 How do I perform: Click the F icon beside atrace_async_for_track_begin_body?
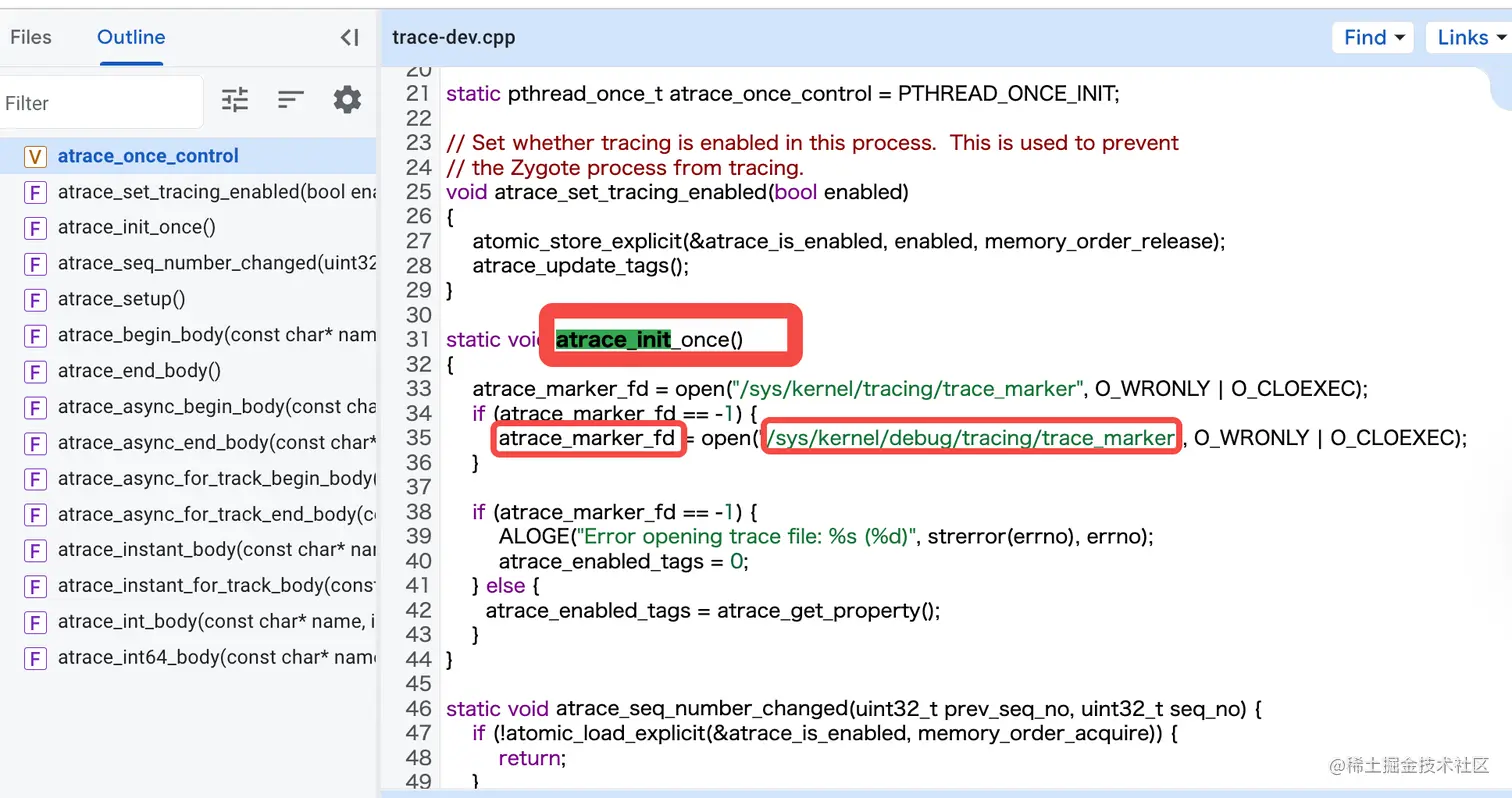(x=35, y=479)
